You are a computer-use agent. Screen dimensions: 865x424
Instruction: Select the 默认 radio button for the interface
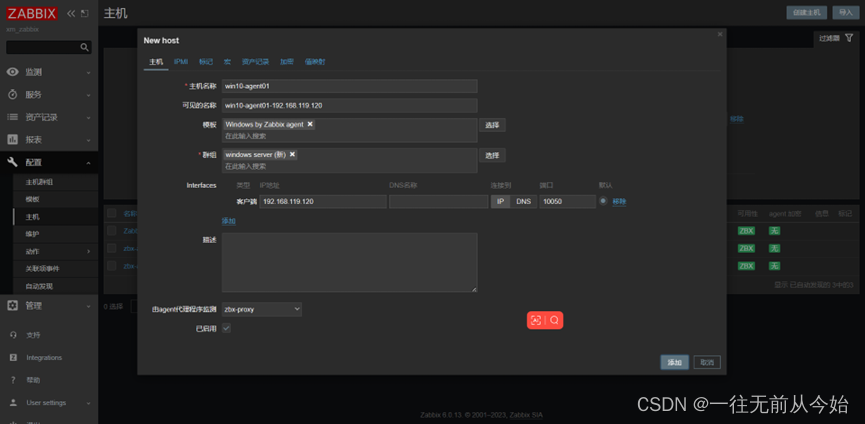tap(603, 201)
